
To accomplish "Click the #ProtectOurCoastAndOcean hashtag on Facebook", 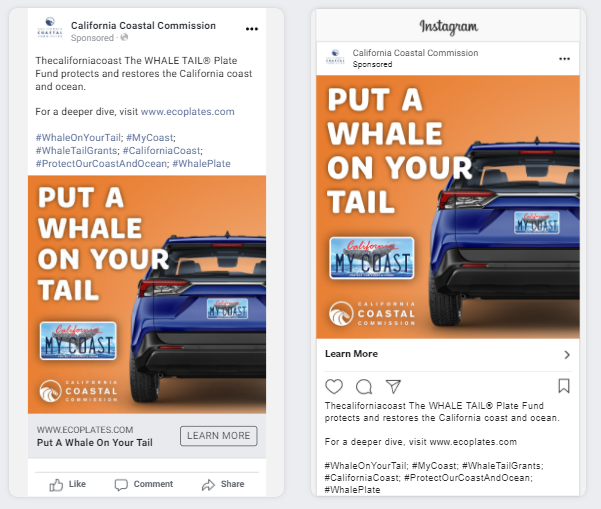I will [x=101, y=164].
